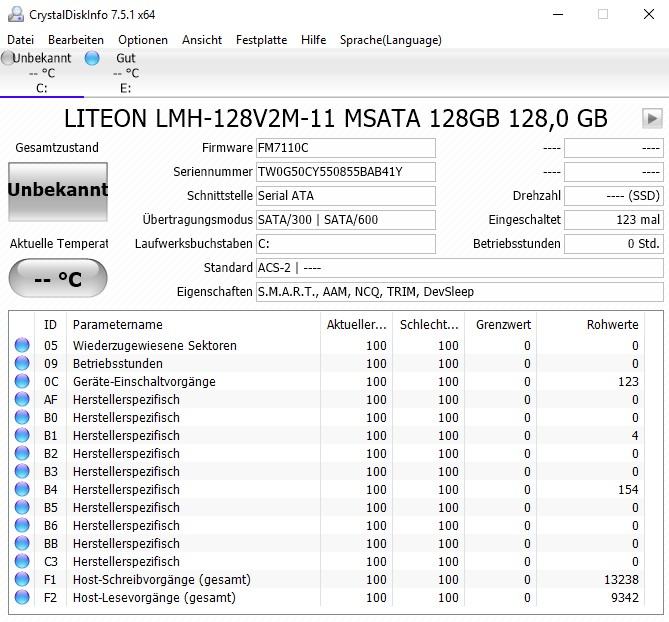Image resolution: width=669 pixels, height=622 pixels.
Task: Click the Parametername column header
Action: click(193, 325)
